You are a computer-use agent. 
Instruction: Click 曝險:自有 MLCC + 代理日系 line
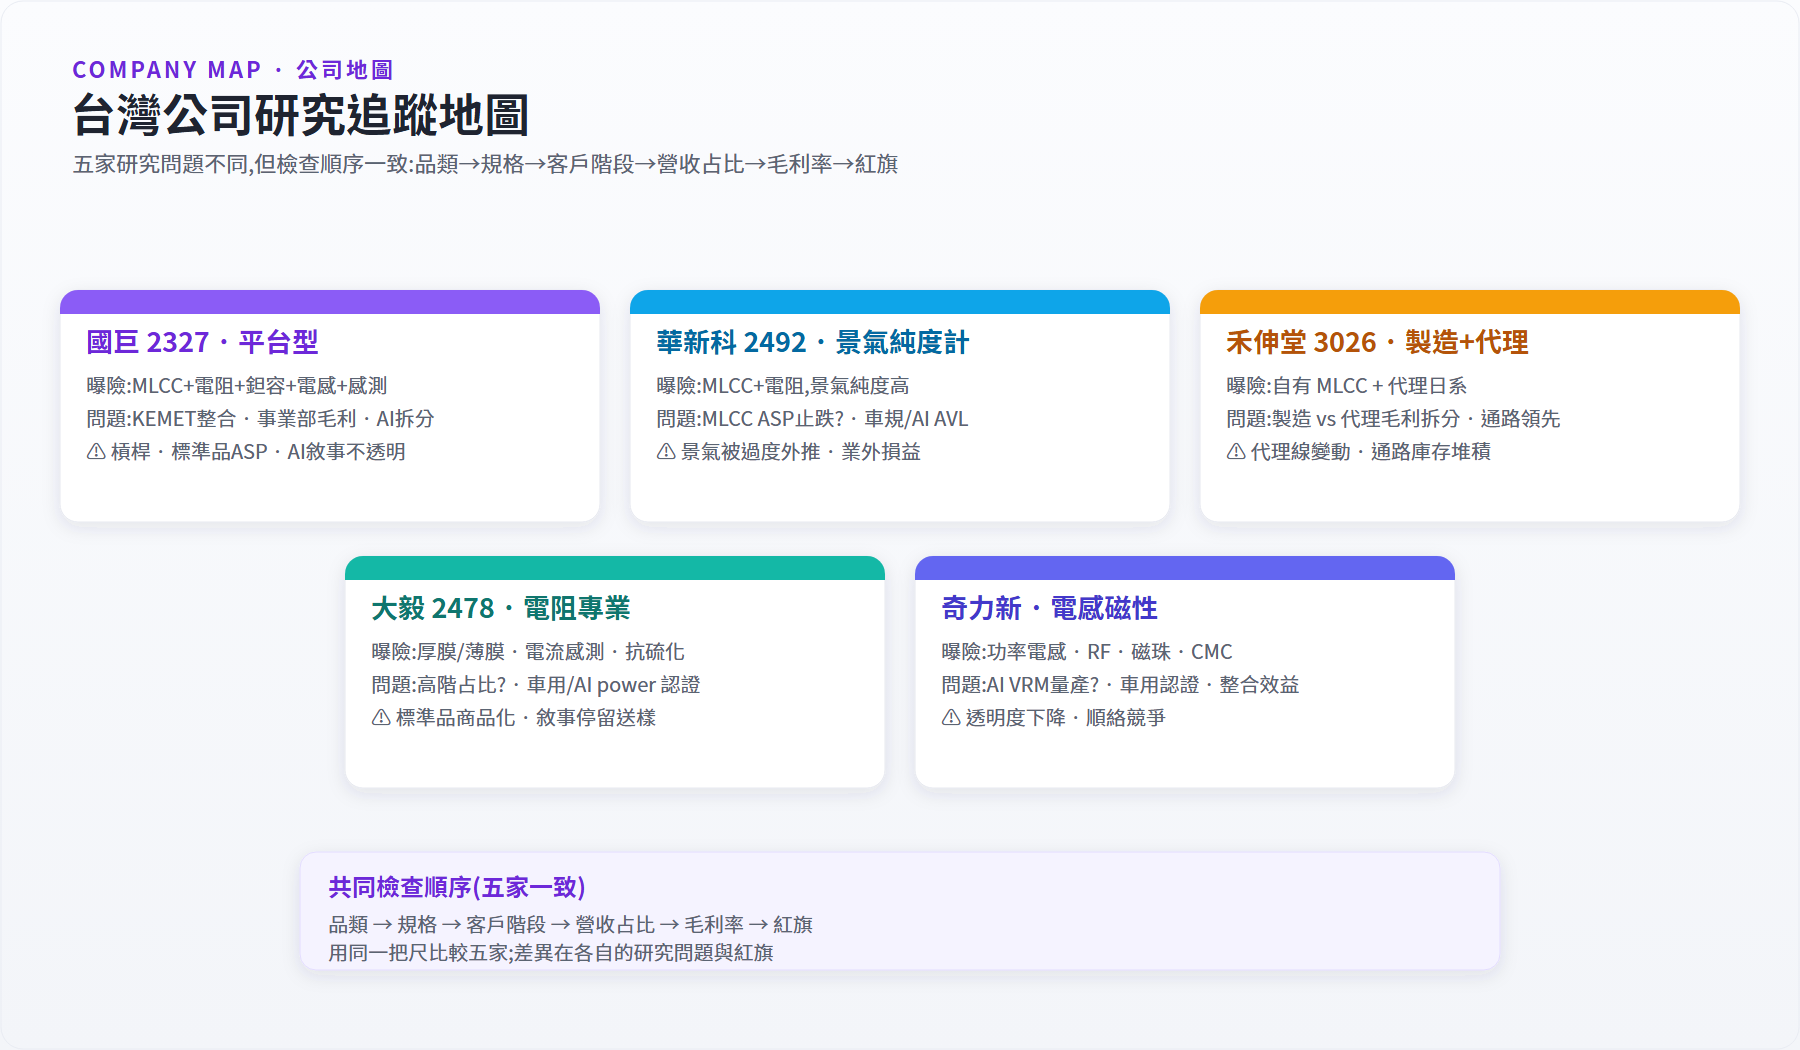coord(1347,386)
